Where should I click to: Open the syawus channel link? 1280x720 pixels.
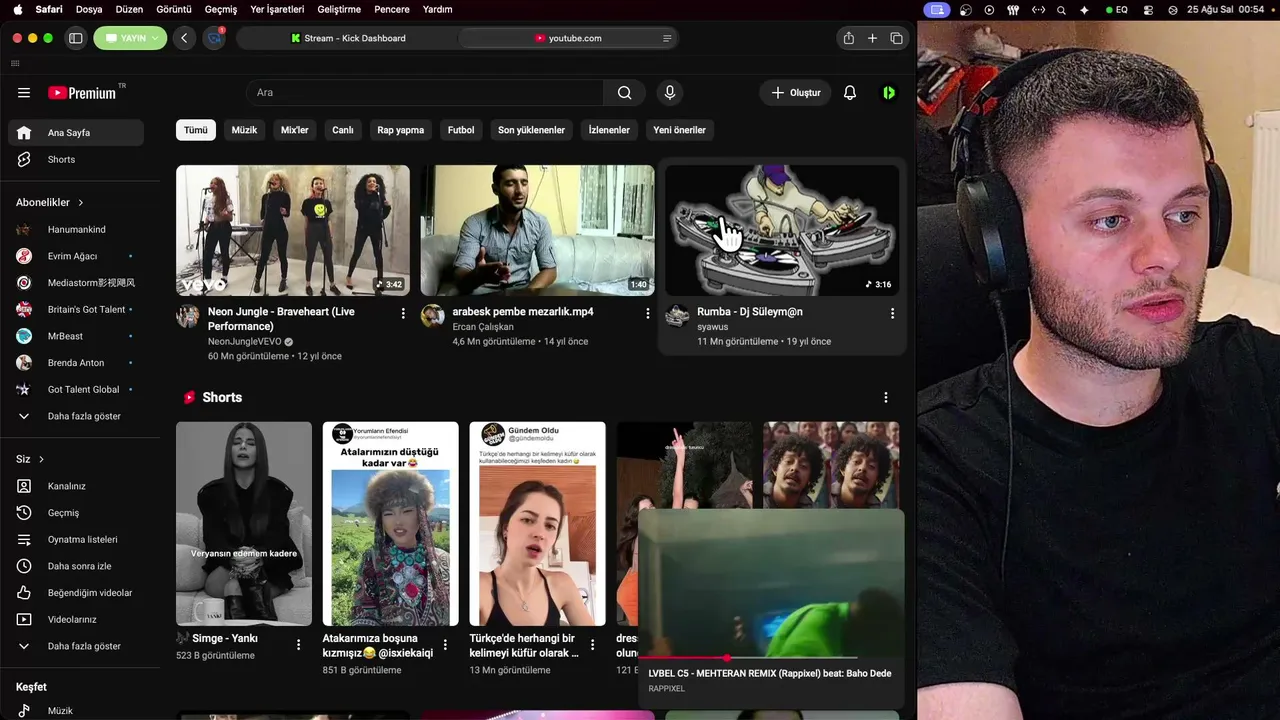point(712,327)
